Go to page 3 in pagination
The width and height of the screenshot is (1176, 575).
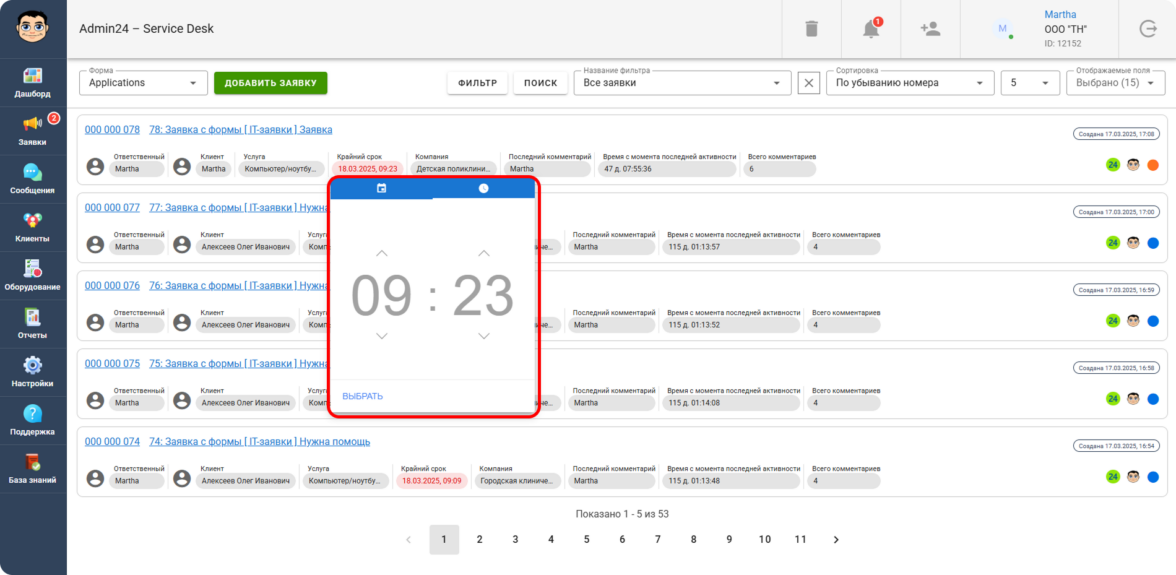[x=515, y=539]
